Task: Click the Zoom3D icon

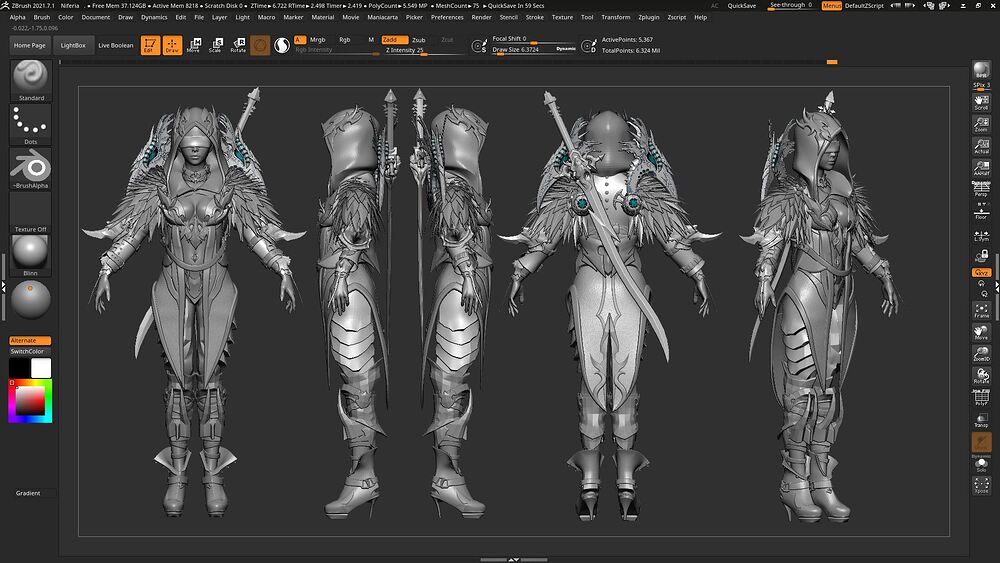Action: click(x=982, y=354)
